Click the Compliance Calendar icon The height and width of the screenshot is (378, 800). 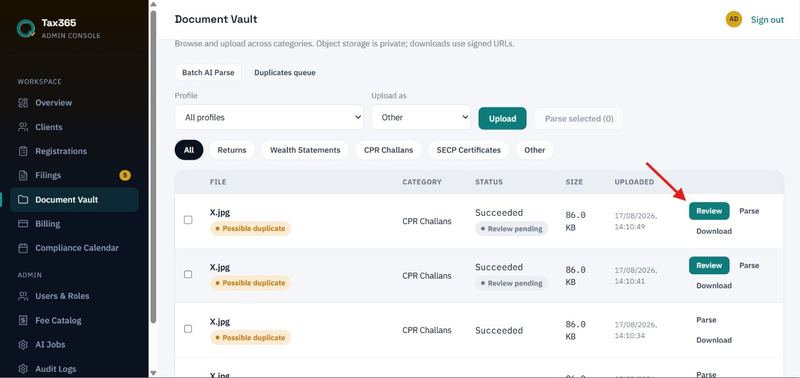[23, 248]
